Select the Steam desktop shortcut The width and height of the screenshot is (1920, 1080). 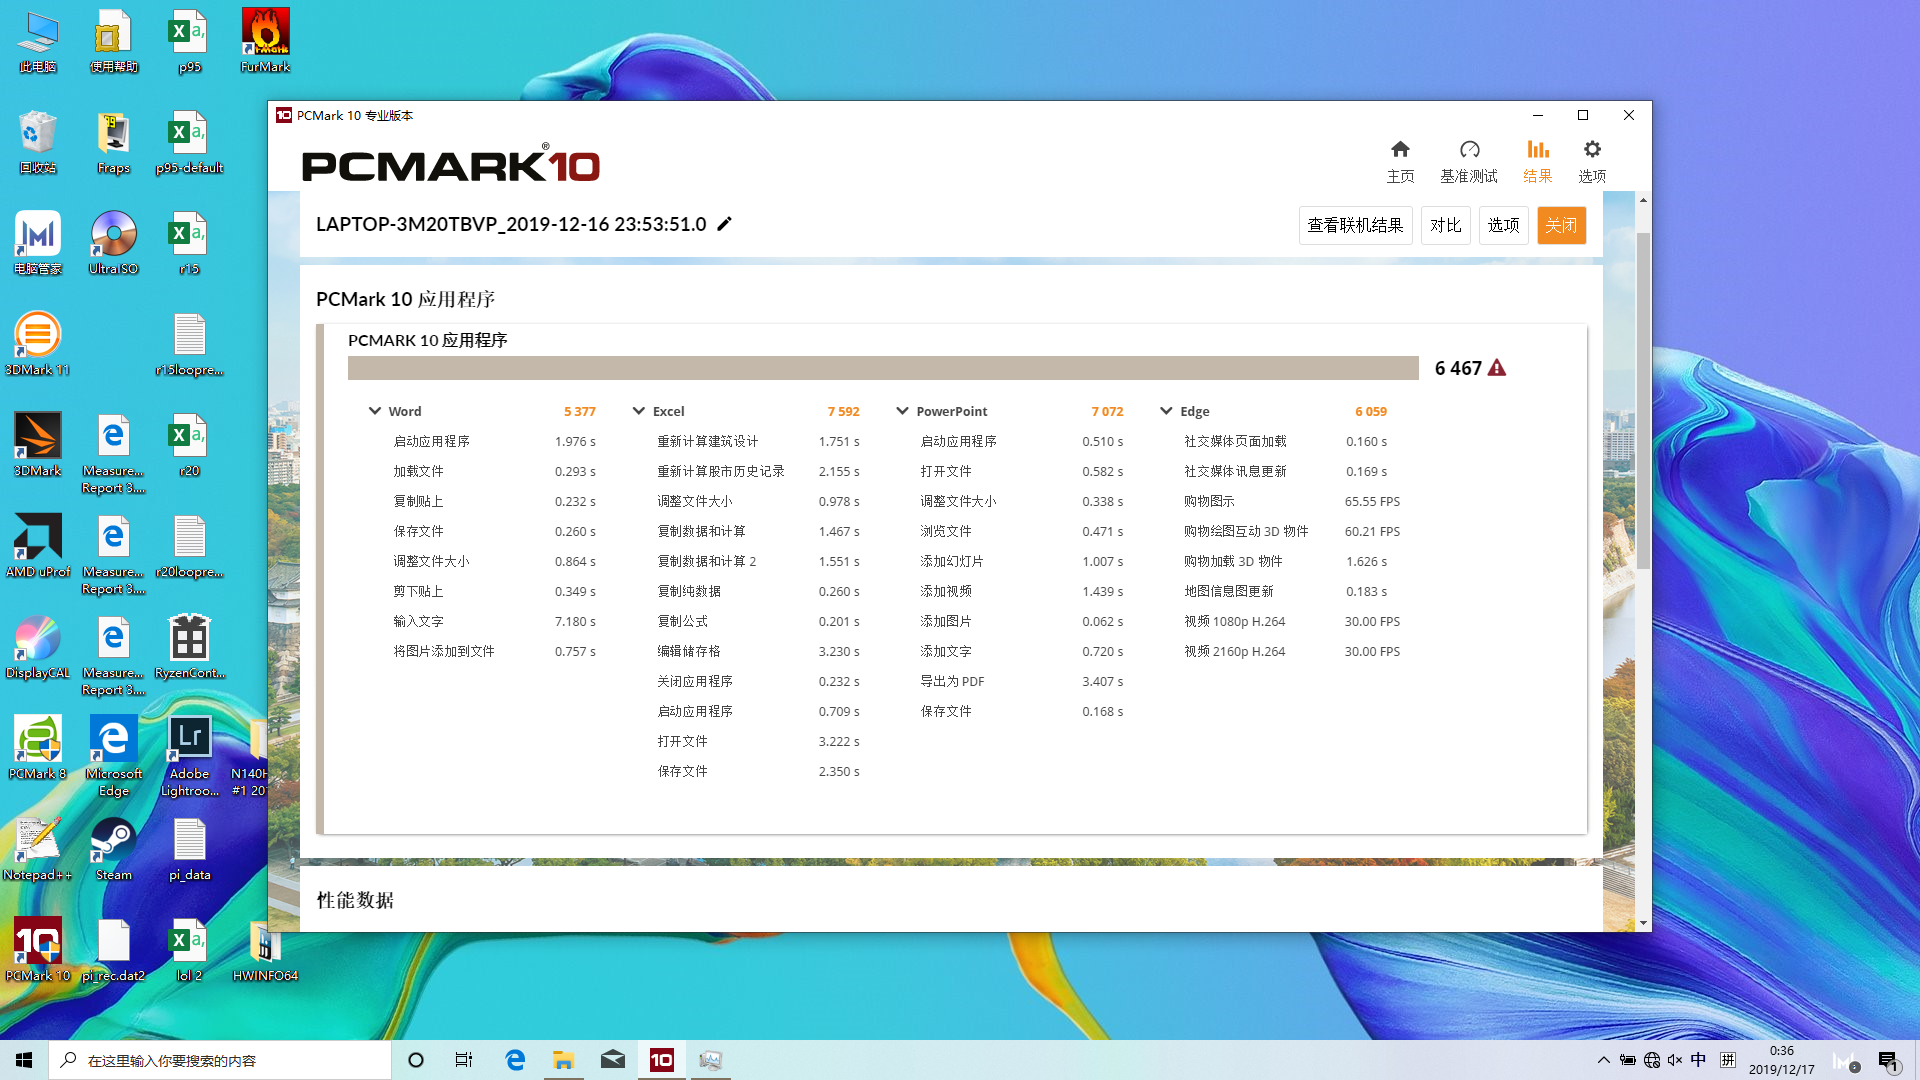(114, 850)
